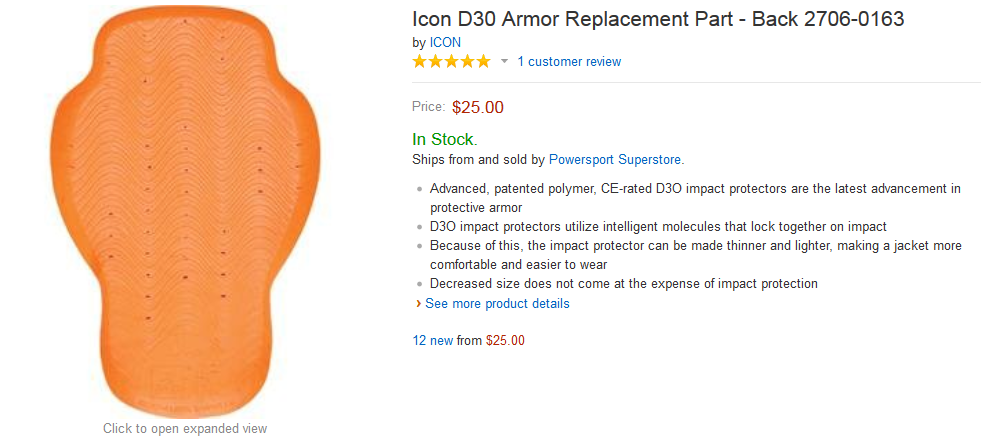
Task: Visit the ICON brand link
Action: 445,42
